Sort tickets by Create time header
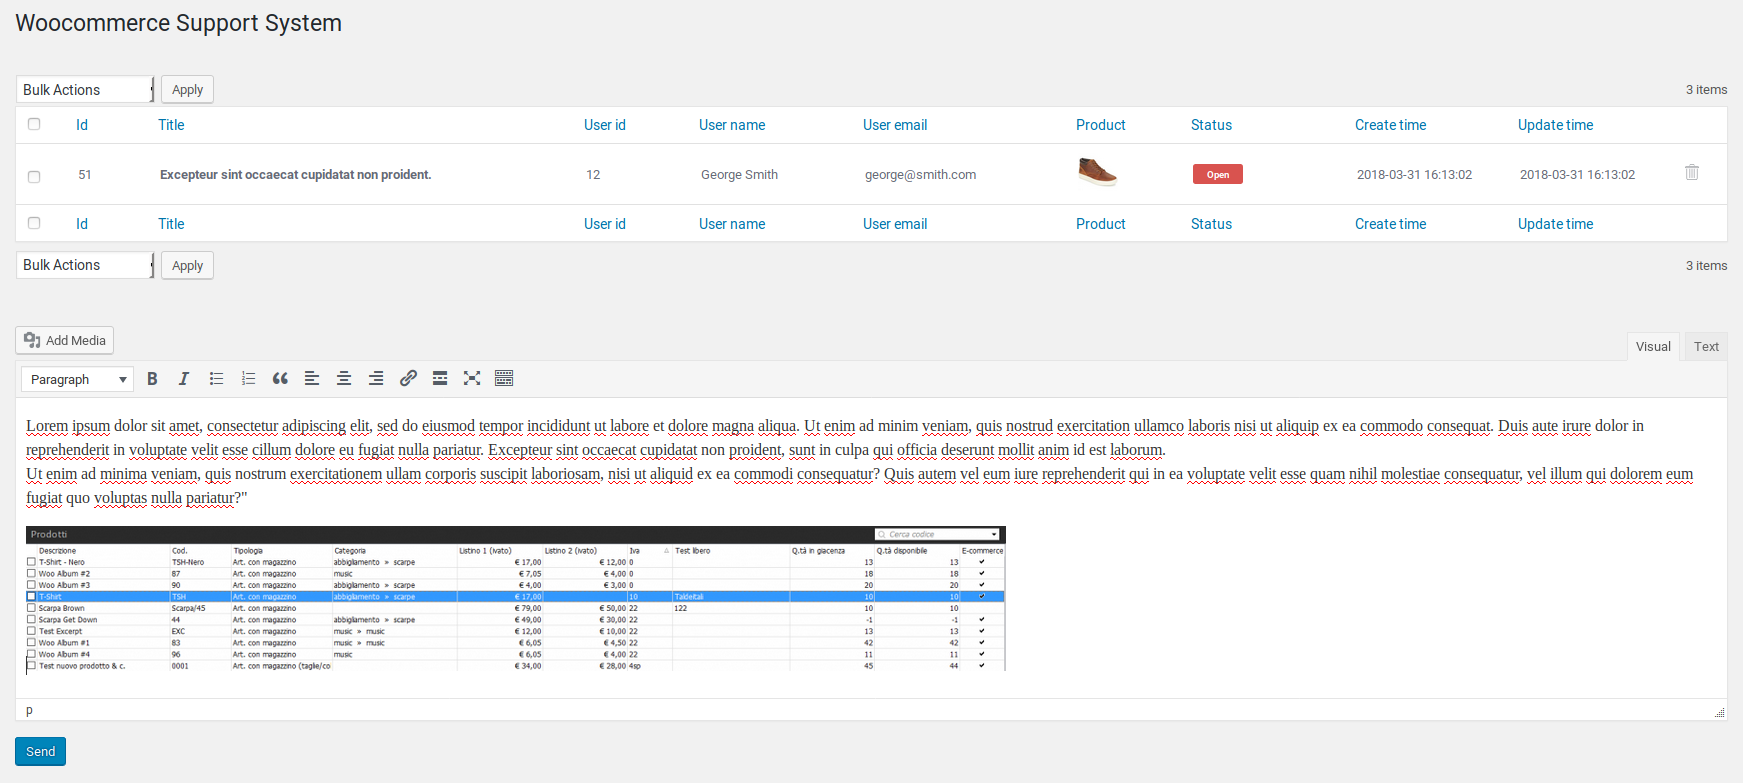Image resolution: width=1743 pixels, height=783 pixels. pyautogui.click(x=1390, y=125)
